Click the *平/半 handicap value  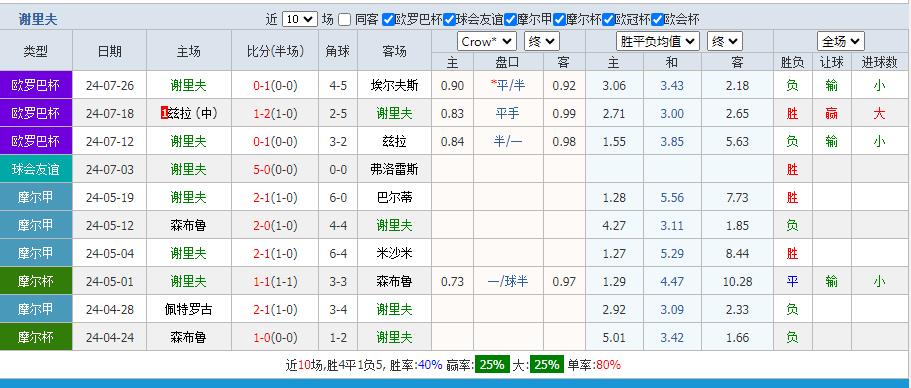pos(508,85)
